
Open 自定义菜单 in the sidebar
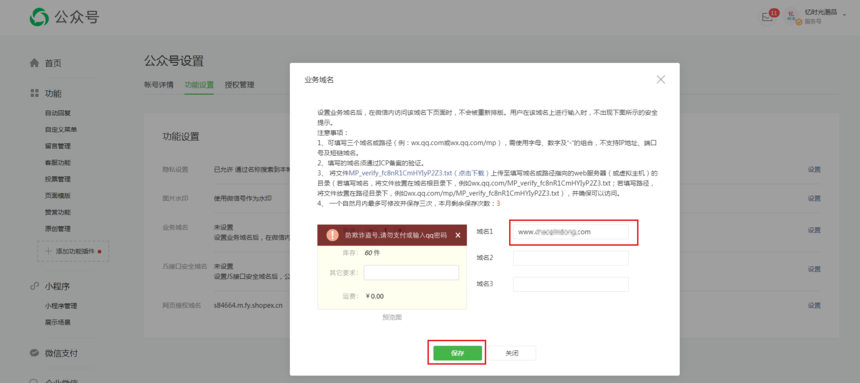pyautogui.click(x=61, y=130)
